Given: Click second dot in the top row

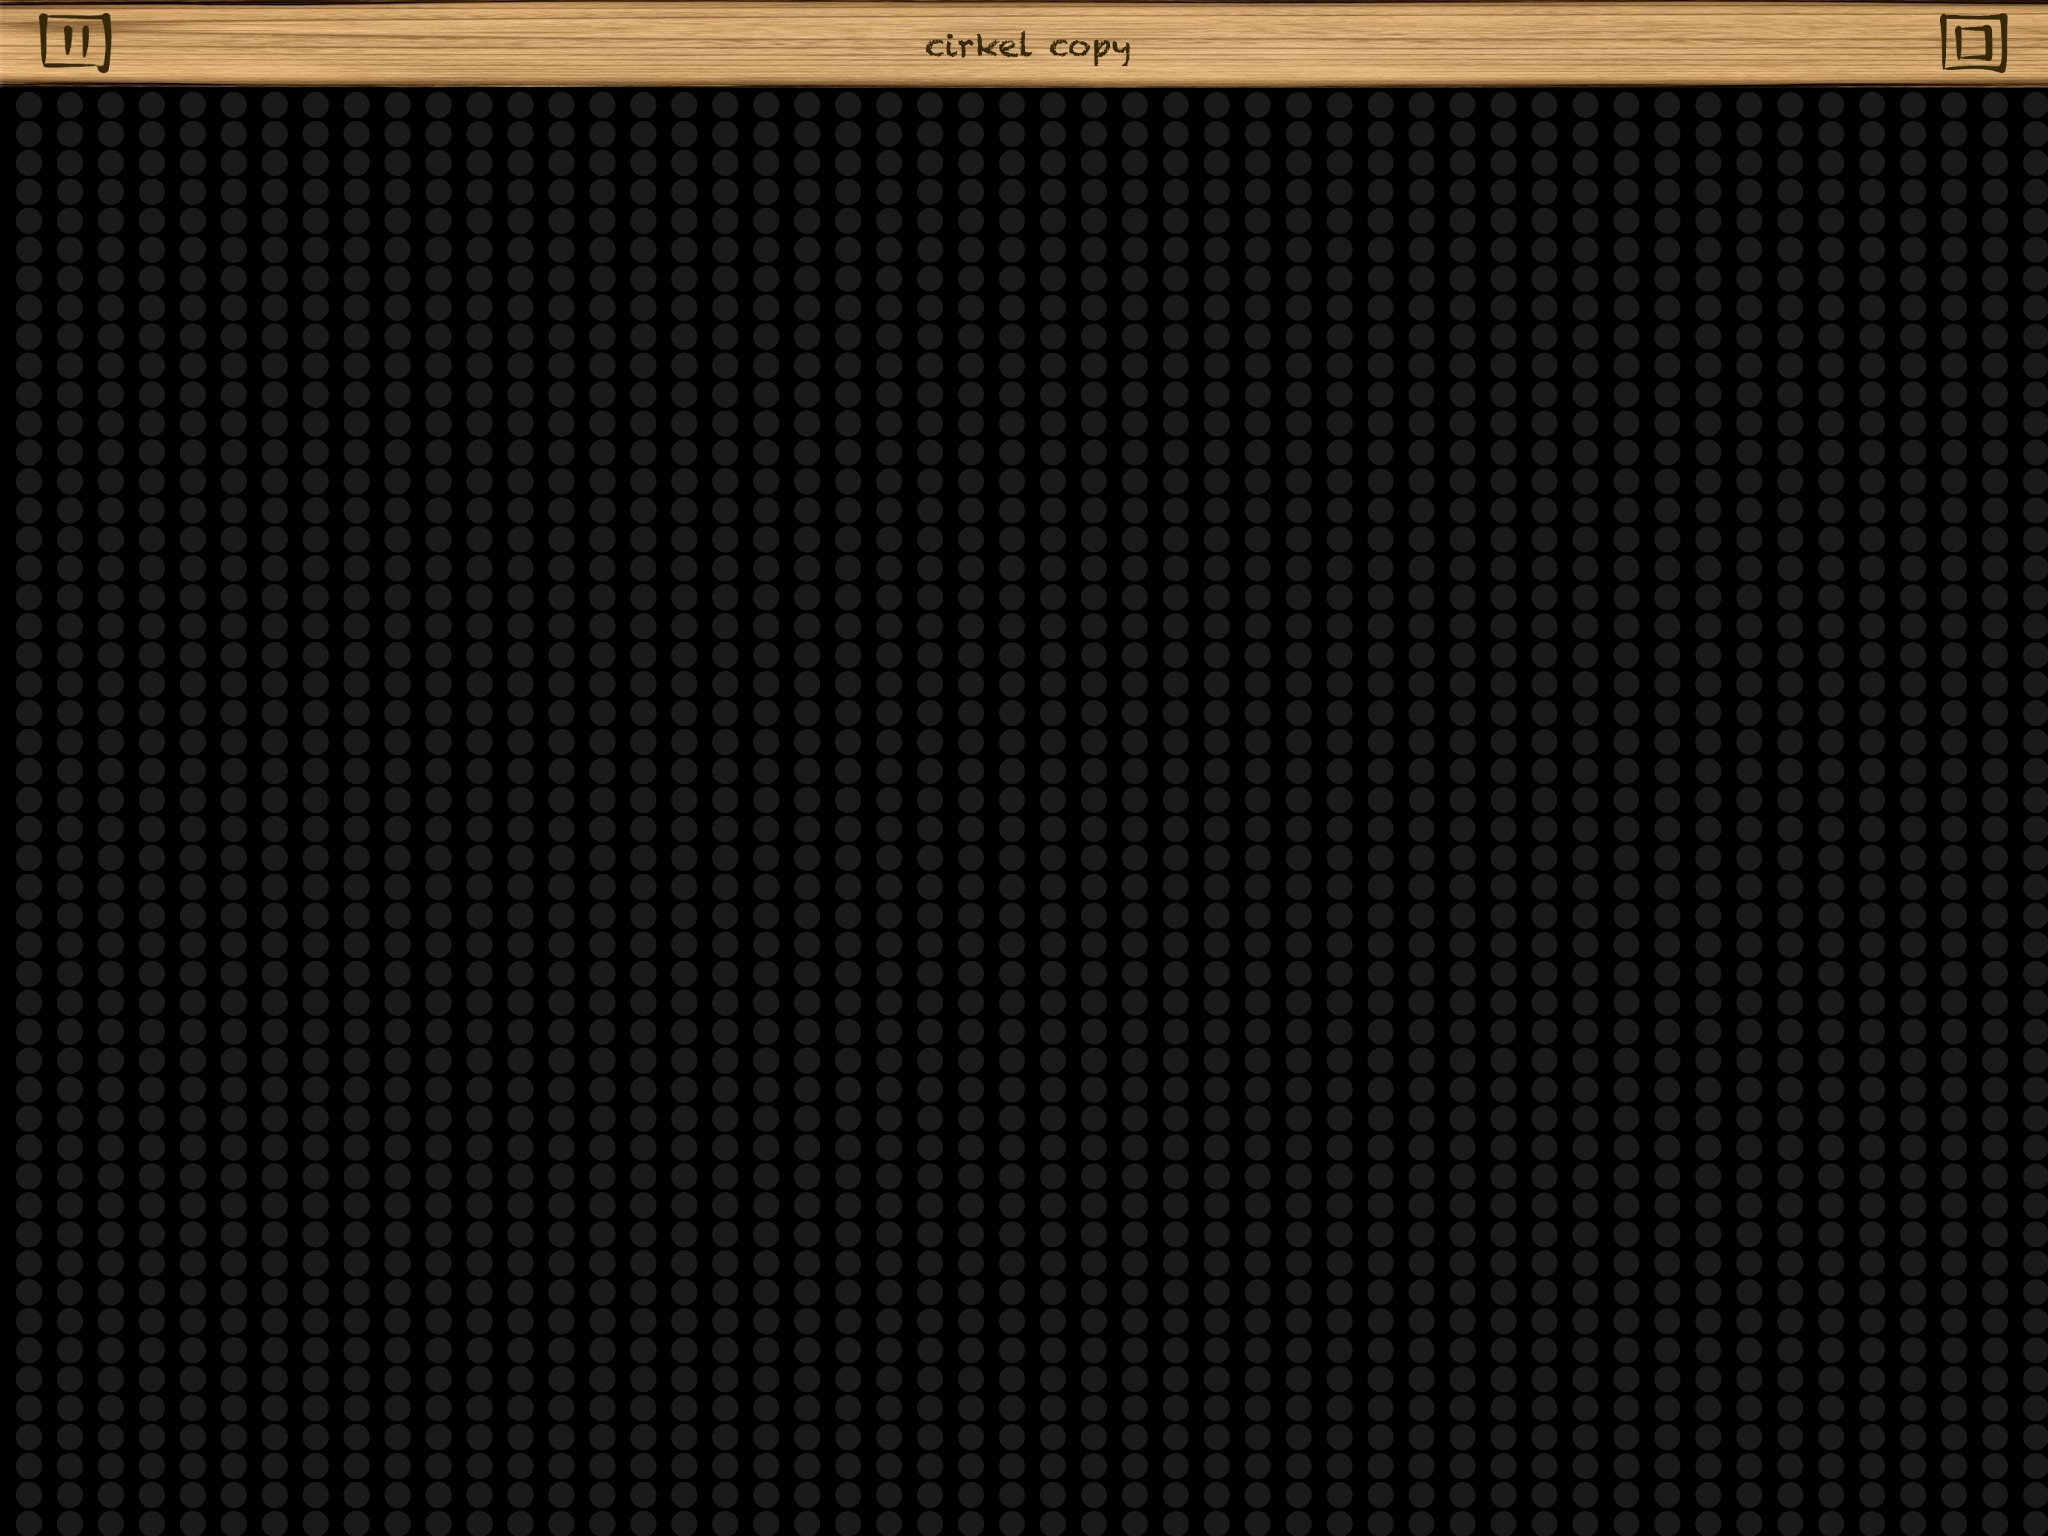Looking at the screenshot, I should click(x=69, y=103).
